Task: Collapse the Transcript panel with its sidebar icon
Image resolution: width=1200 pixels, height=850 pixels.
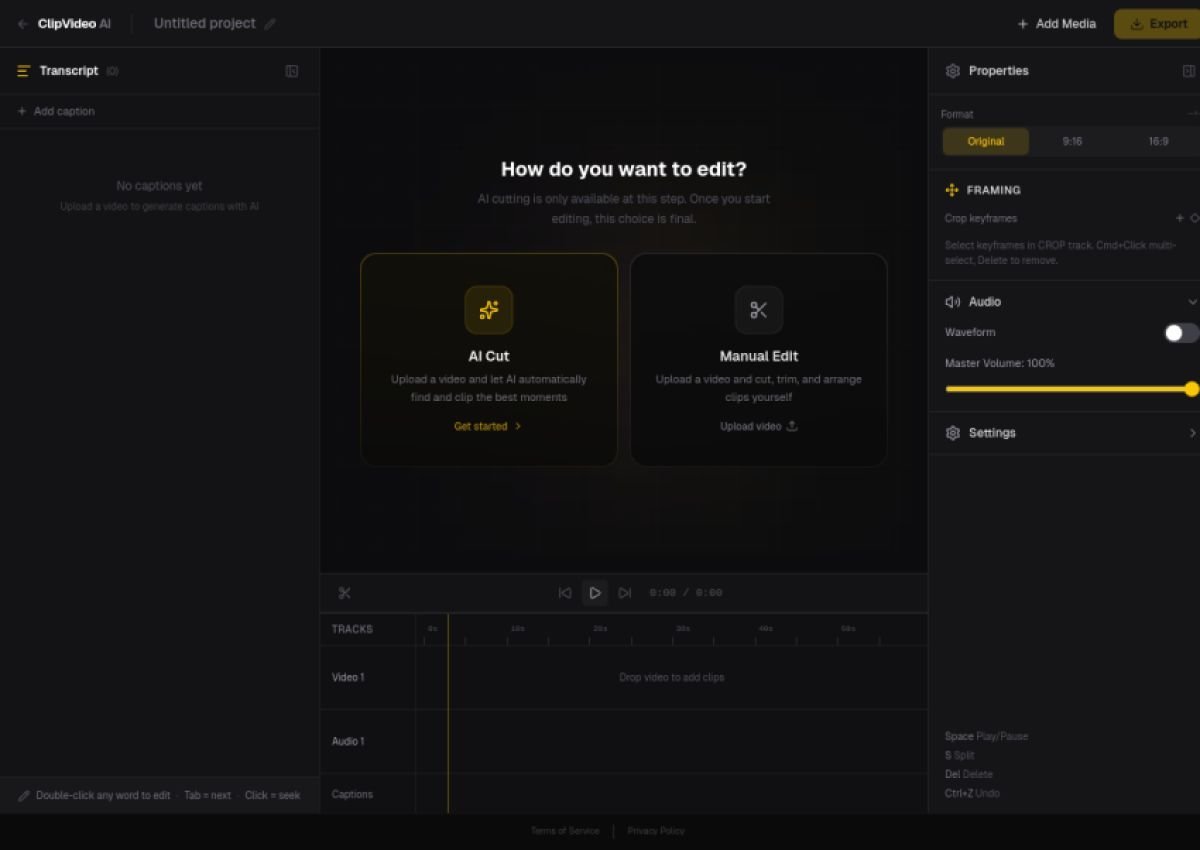Action: pos(292,71)
